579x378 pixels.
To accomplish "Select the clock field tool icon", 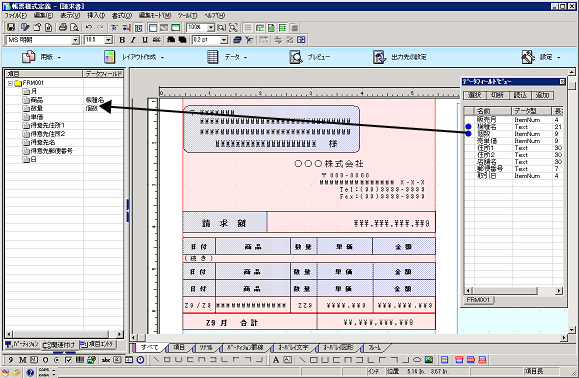I will [x=140, y=360].
